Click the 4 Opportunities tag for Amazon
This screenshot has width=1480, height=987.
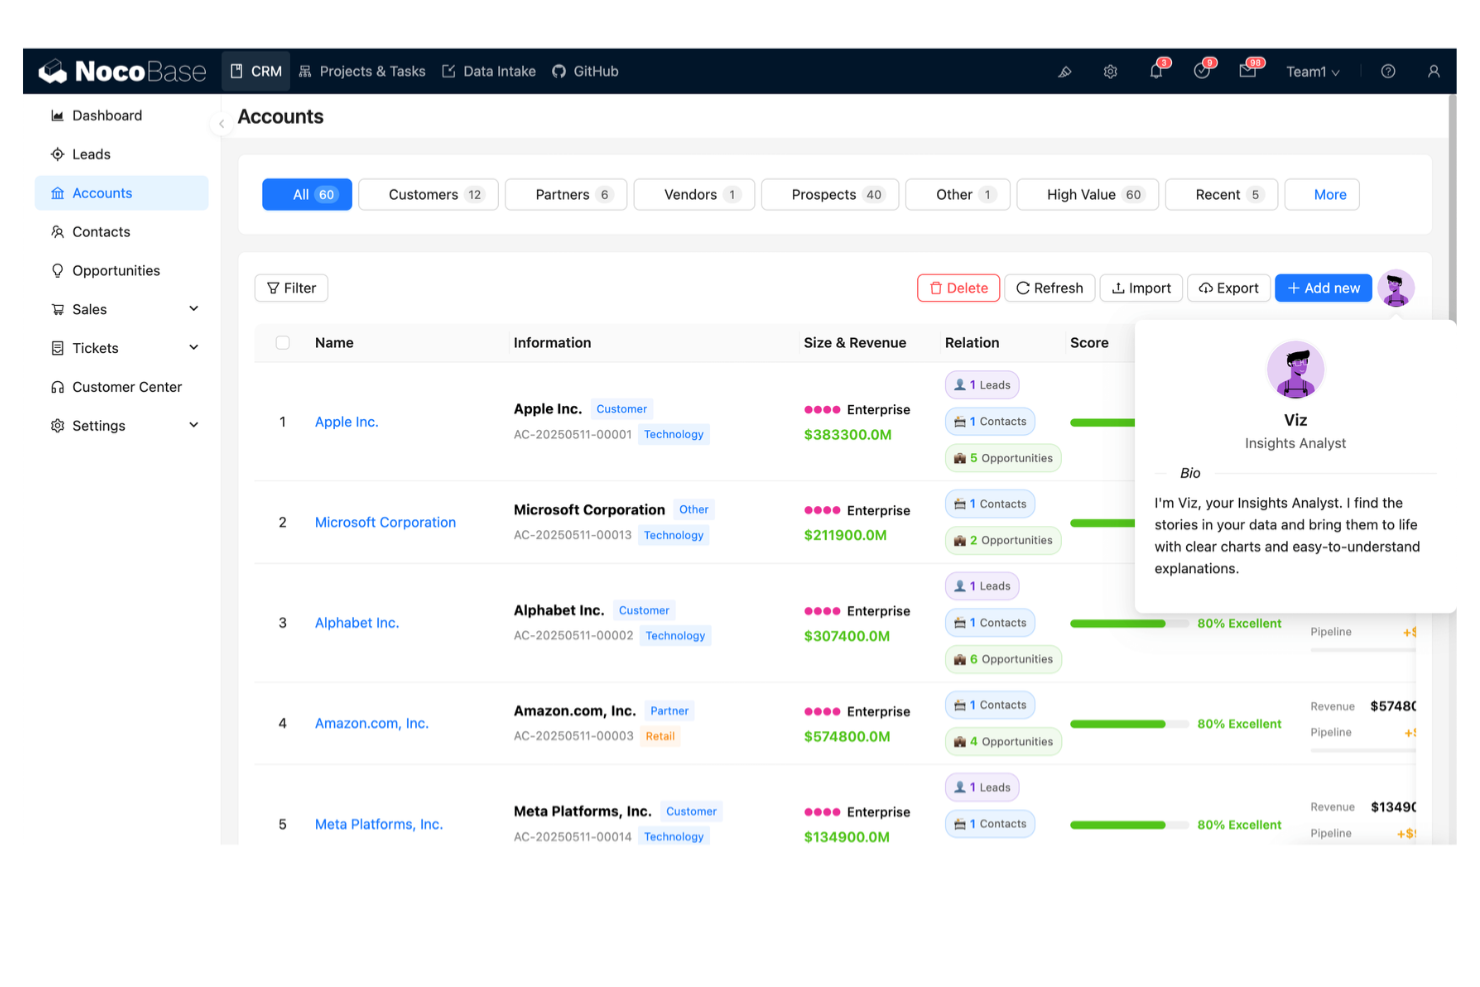point(1003,742)
